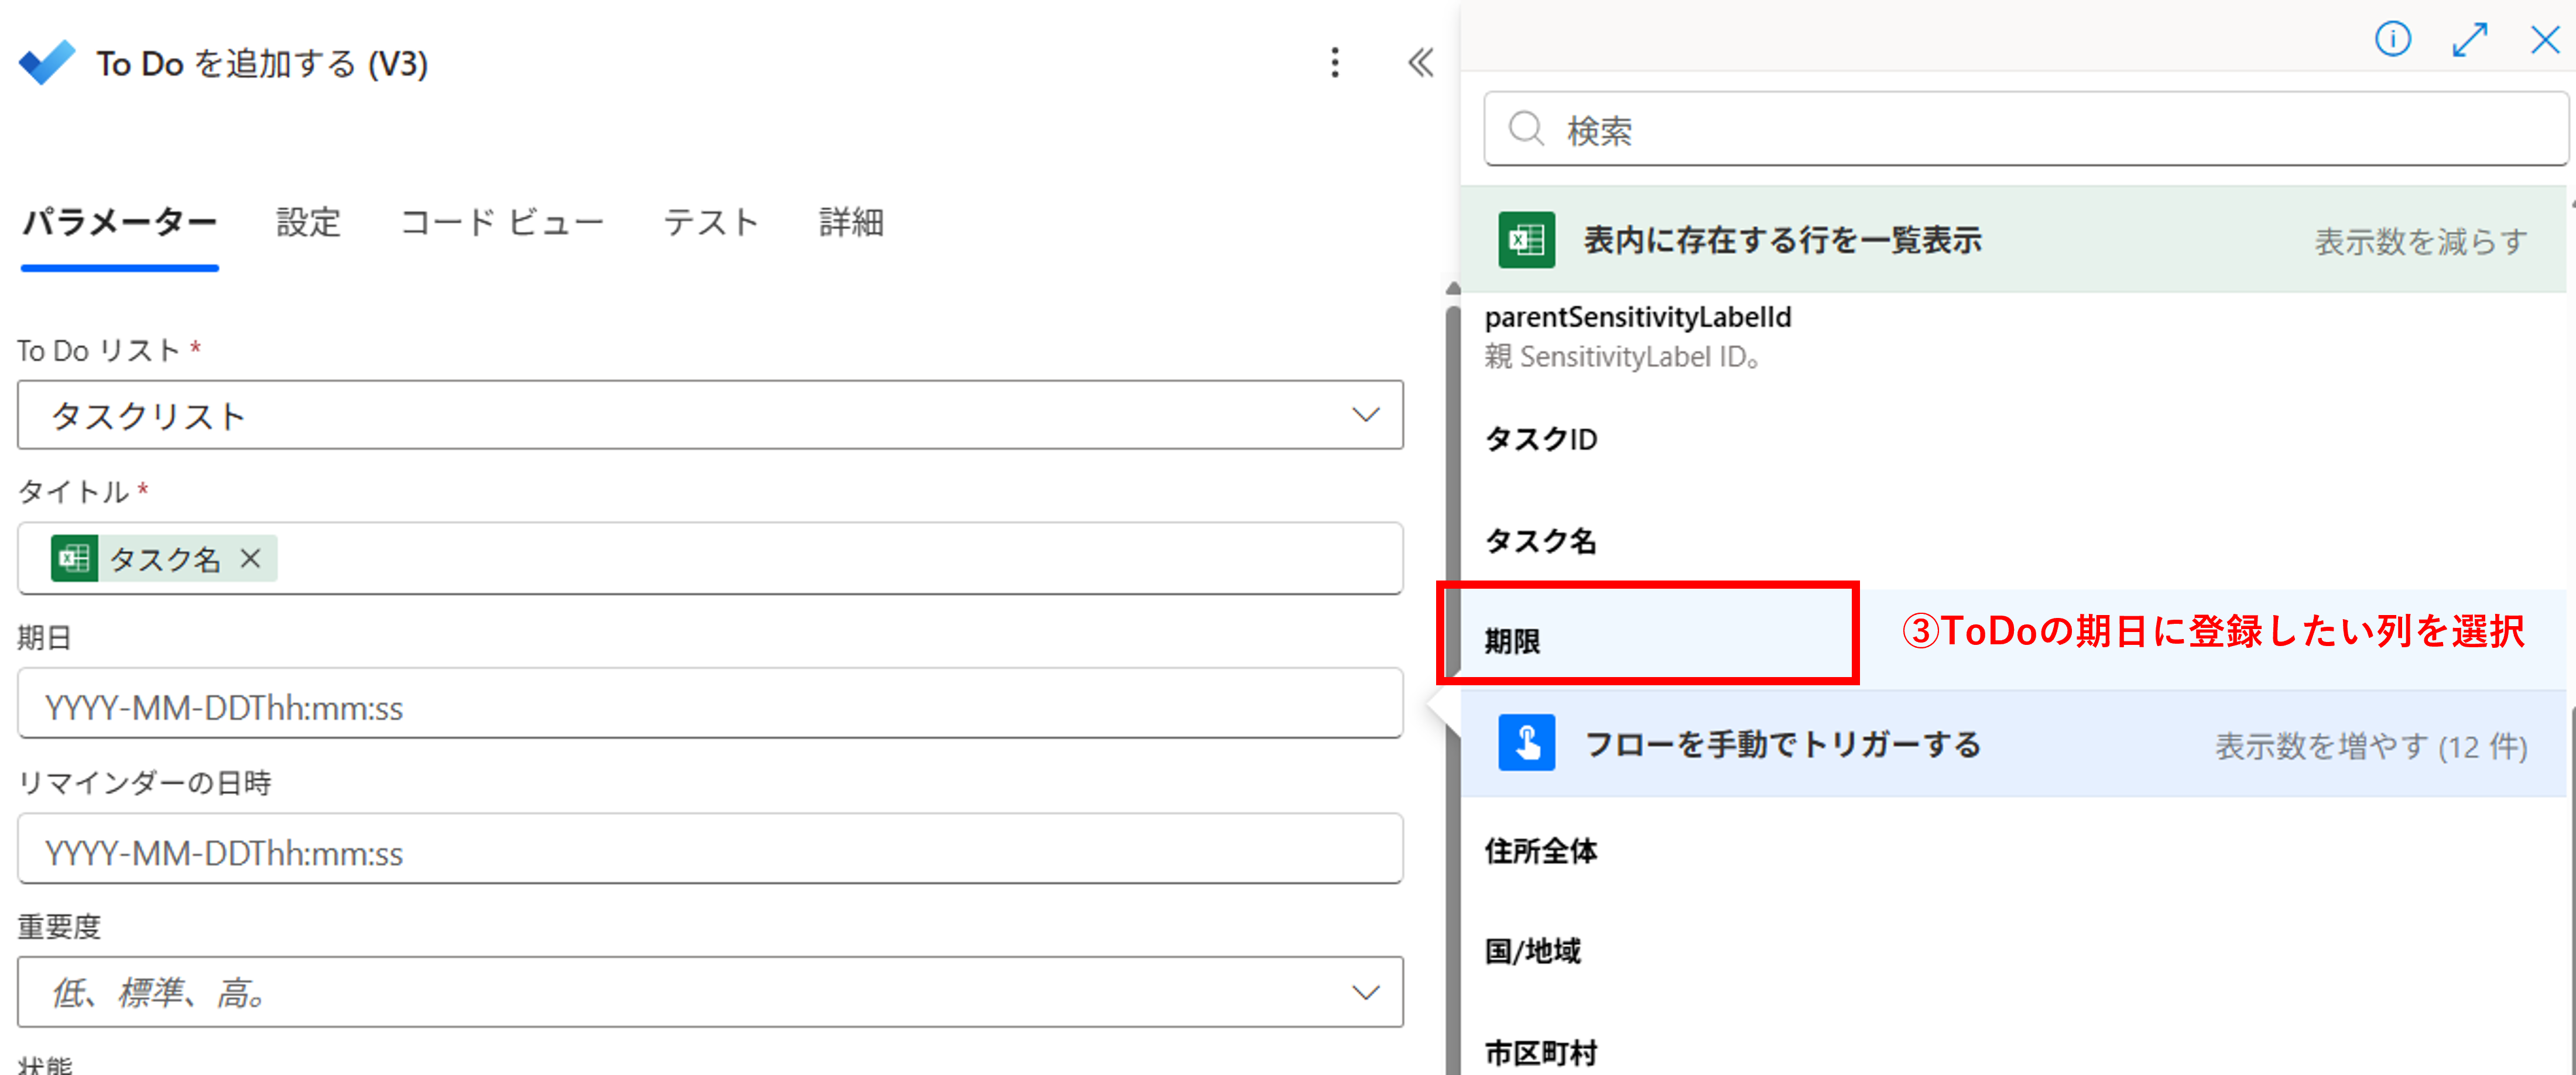This screenshot has width=2576, height=1075.
Task: Switch to the 設定 tab
Action: 308,222
